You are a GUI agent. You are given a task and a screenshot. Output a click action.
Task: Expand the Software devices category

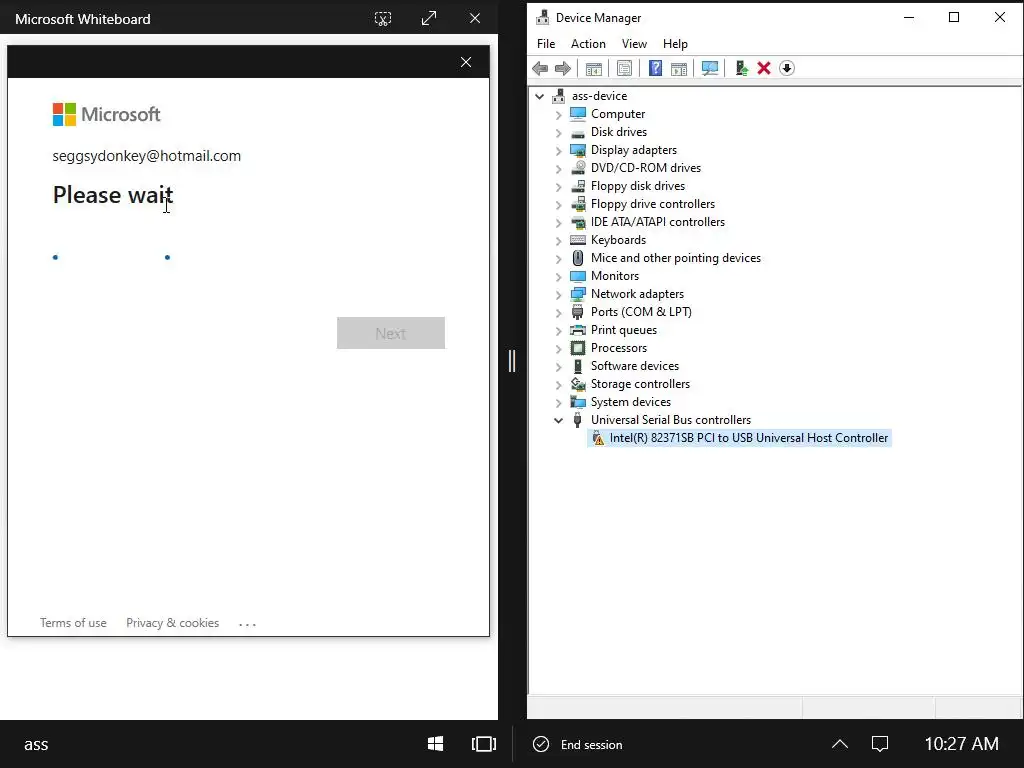tap(558, 366)
